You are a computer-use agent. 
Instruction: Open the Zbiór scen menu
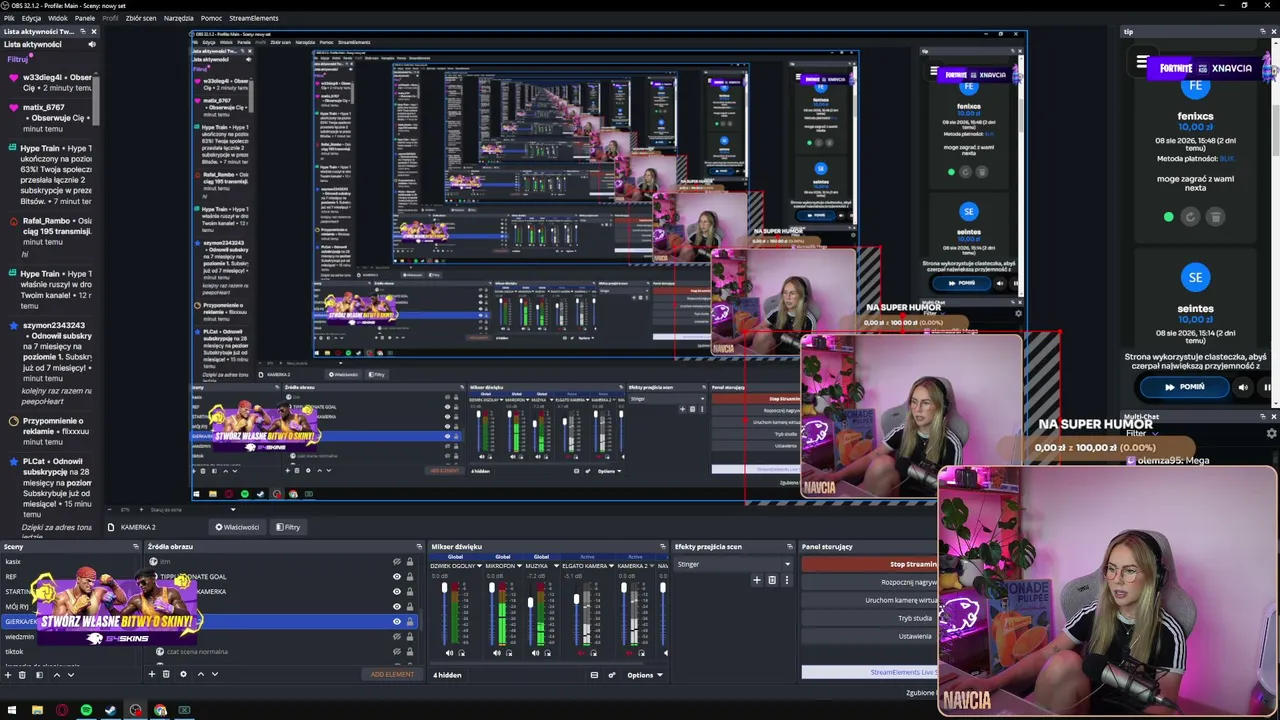141,18
